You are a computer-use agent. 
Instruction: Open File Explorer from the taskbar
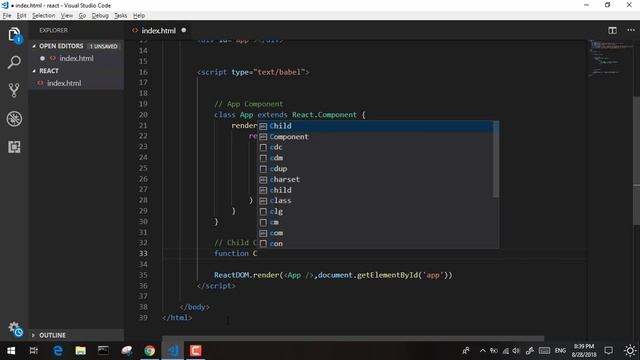[80, 351]
